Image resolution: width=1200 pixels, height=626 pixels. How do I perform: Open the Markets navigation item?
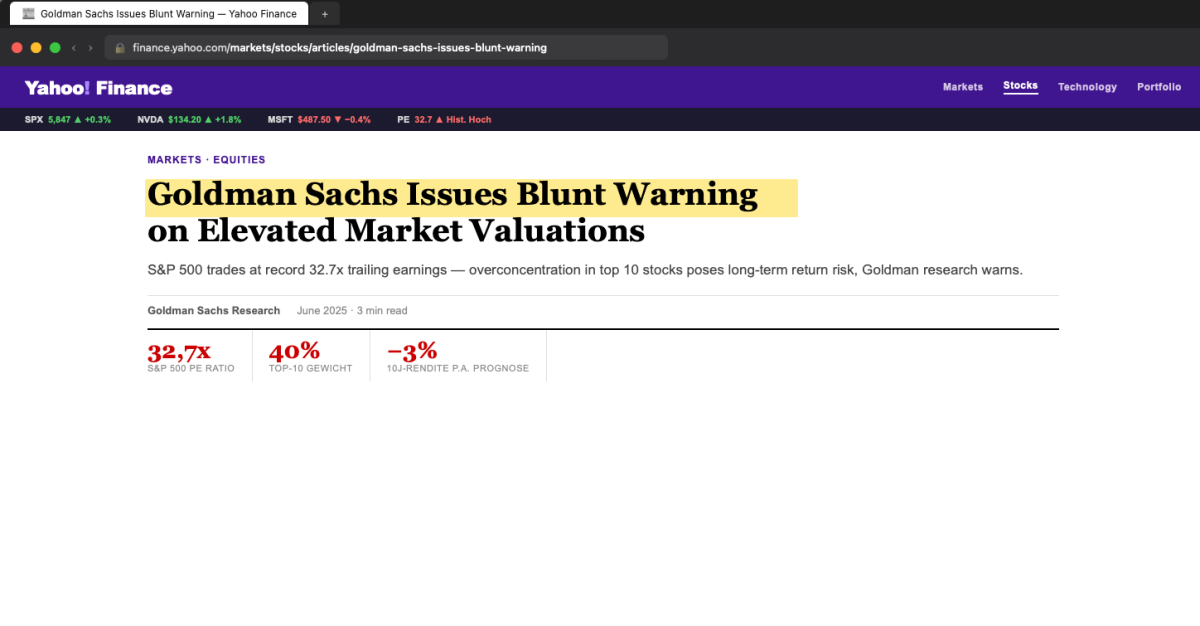click(x=963, y=87)
